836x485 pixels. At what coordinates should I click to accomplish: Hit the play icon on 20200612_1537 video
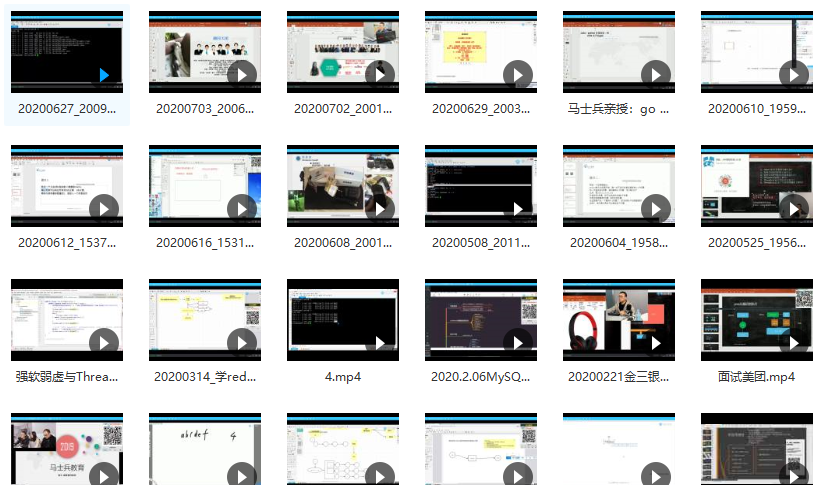(103, 208)
